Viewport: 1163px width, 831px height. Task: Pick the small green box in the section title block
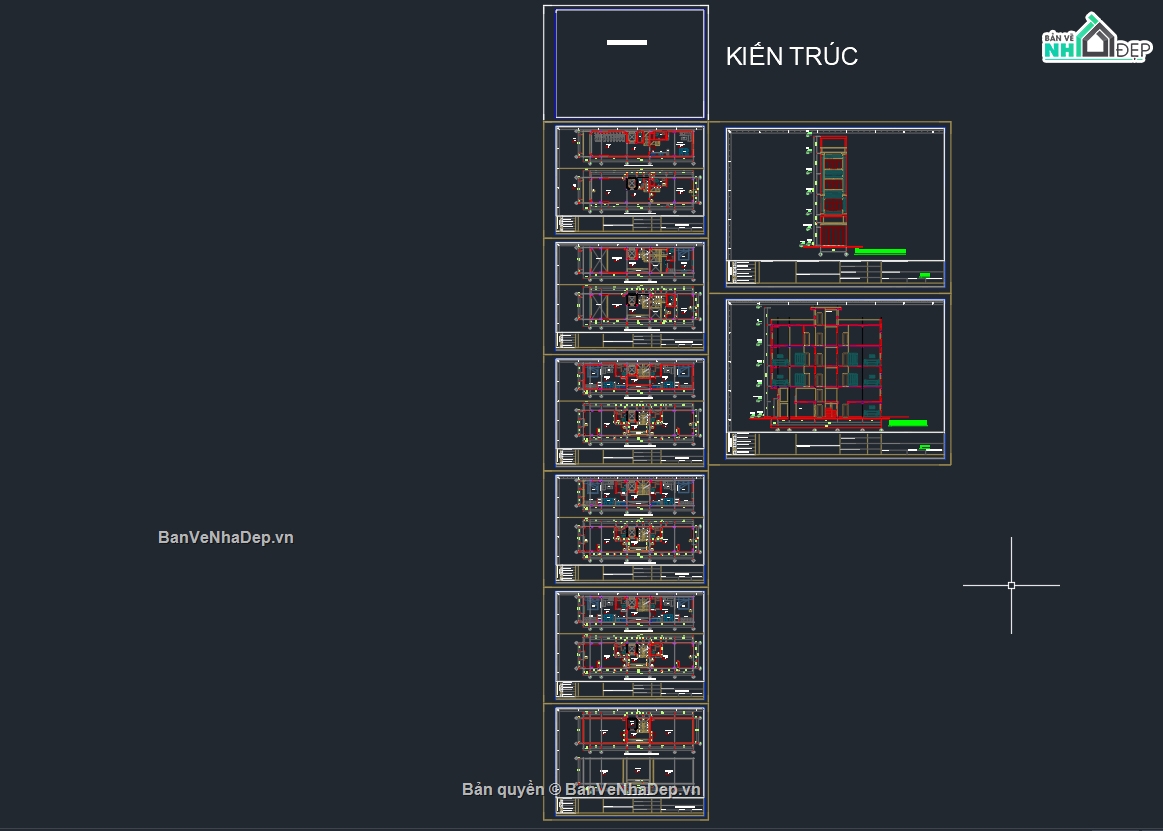[925, 448]
